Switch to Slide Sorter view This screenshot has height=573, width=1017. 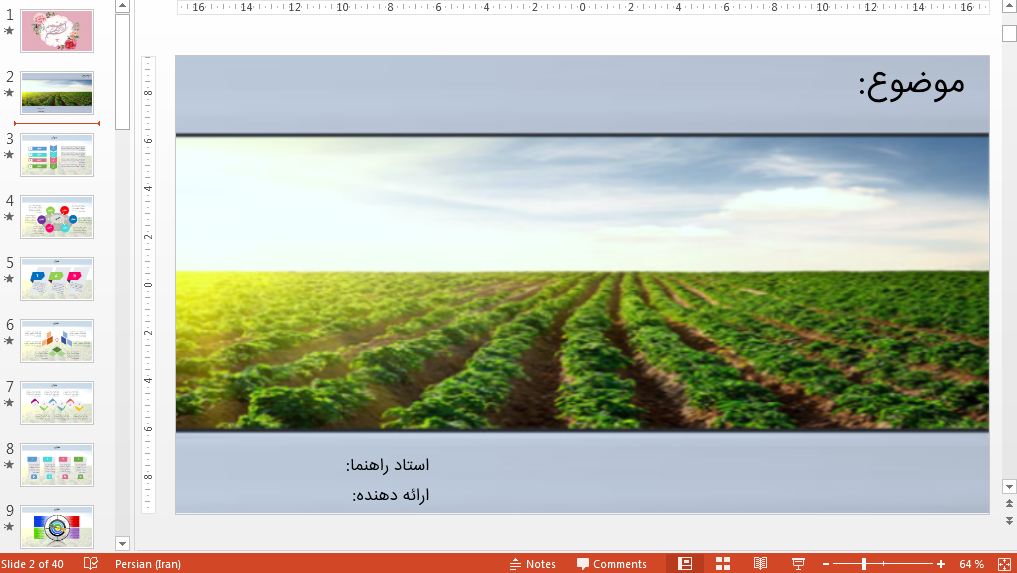(723, 564)
